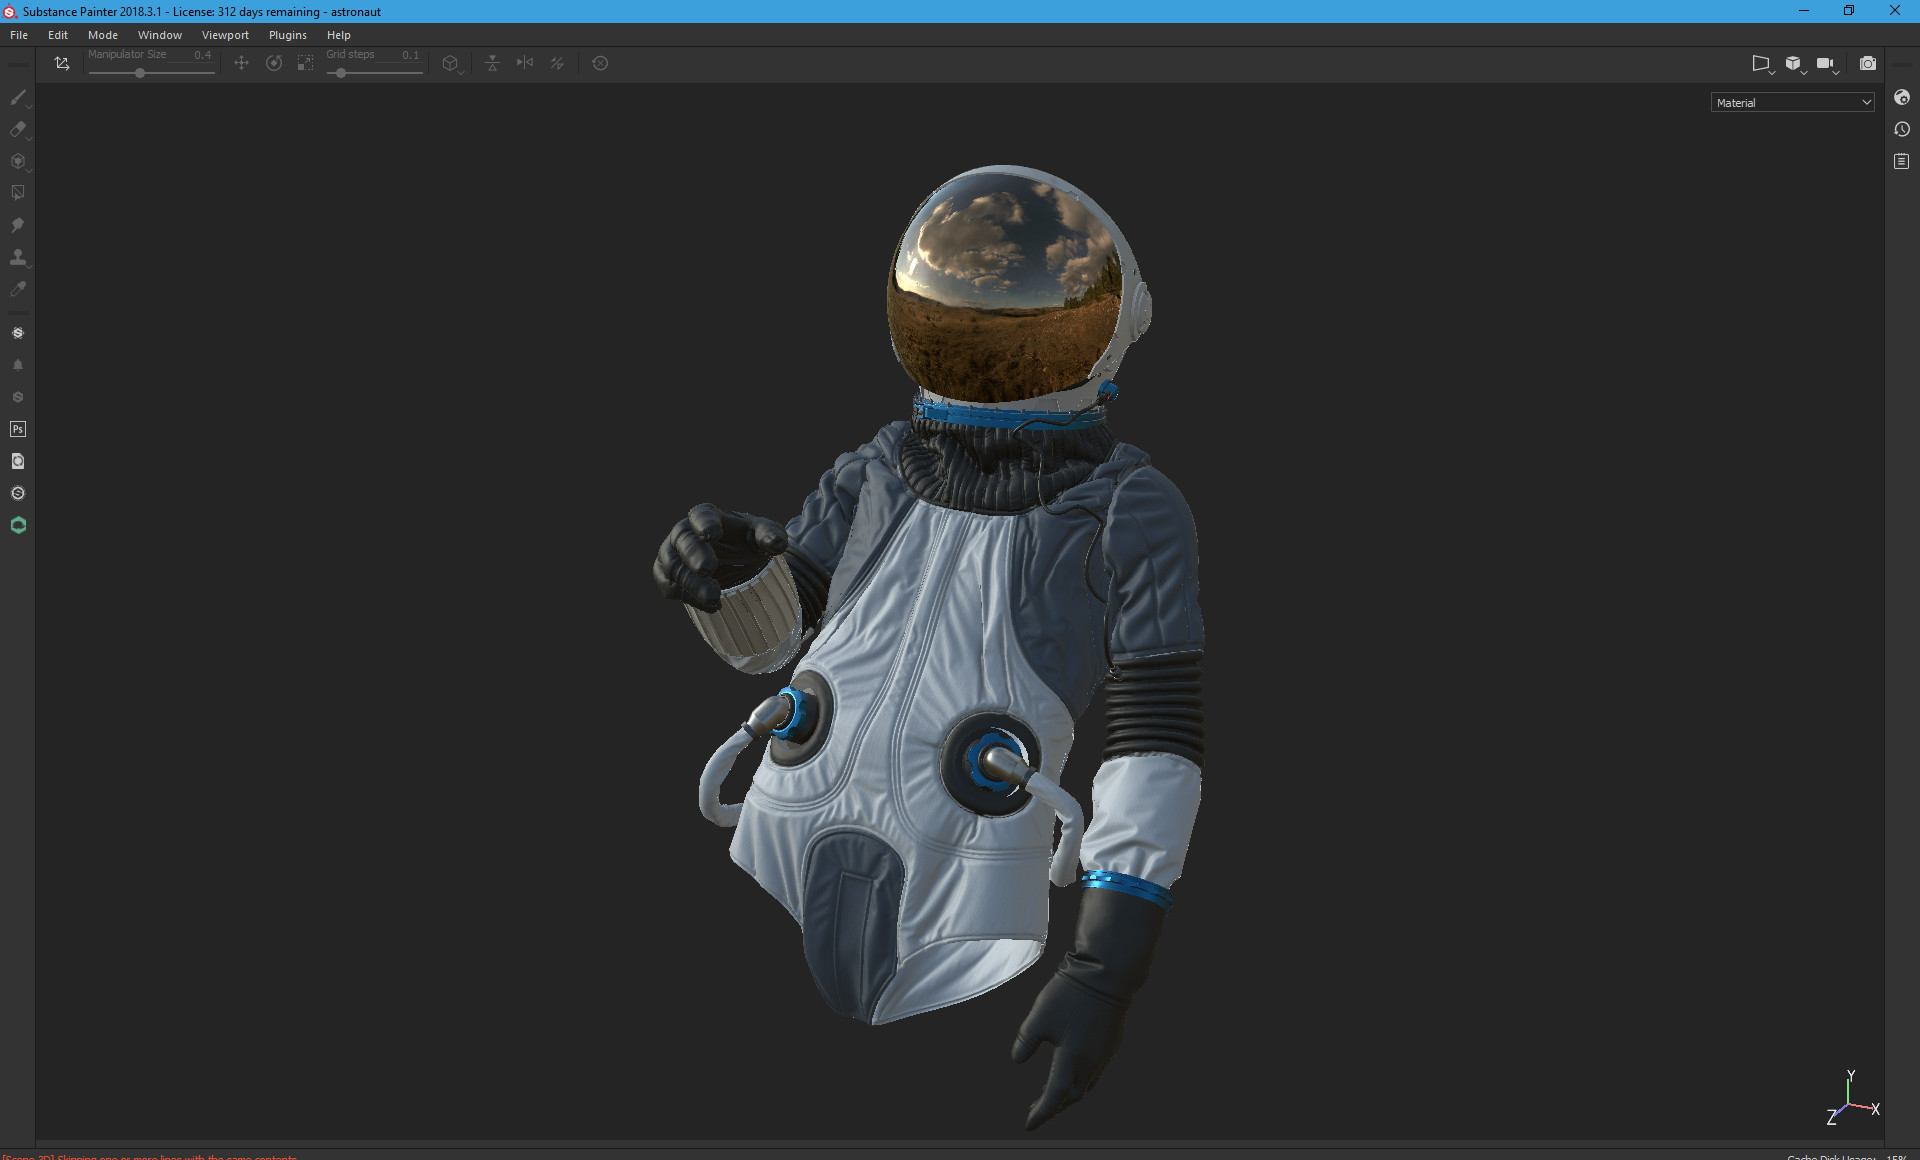Open the Window menu
Screen dimensions: 1920x1160
point(160,35)
